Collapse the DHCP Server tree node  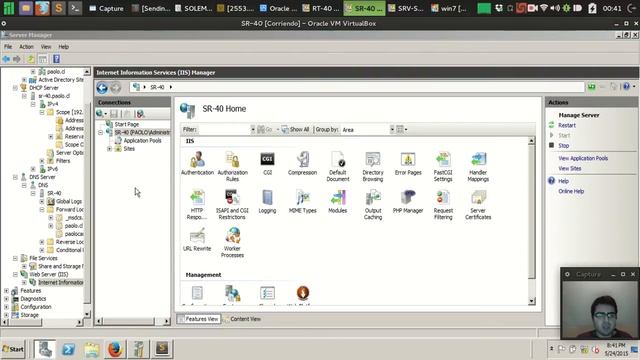coord(15,88)
